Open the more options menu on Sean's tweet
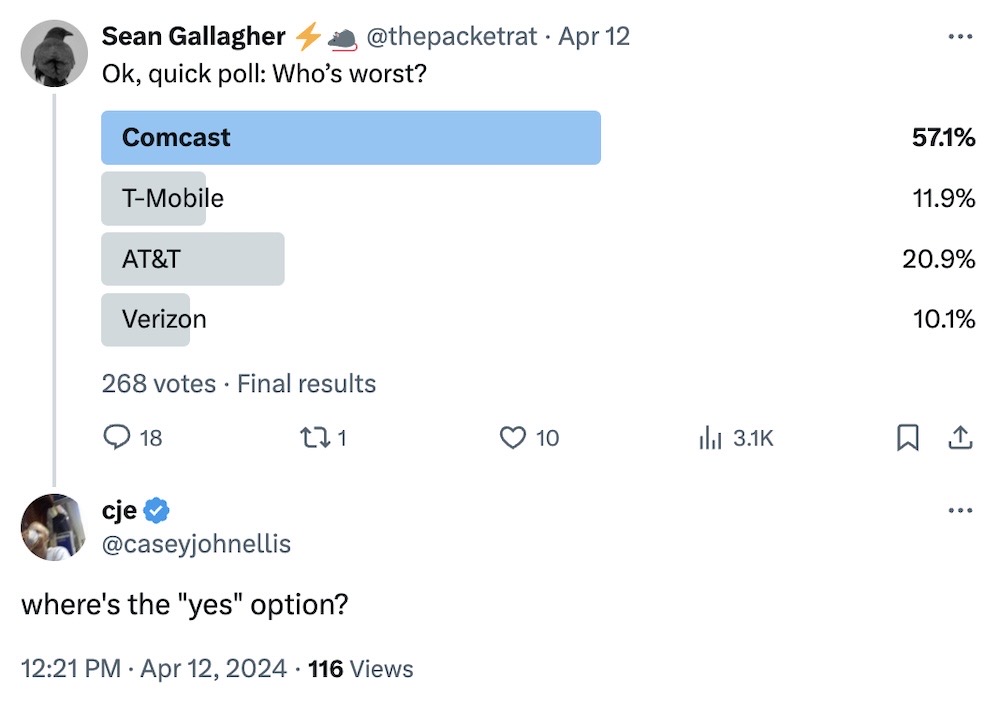Image resolution: width=1000 pixels, height=710 pixels. tap(960, 35)
